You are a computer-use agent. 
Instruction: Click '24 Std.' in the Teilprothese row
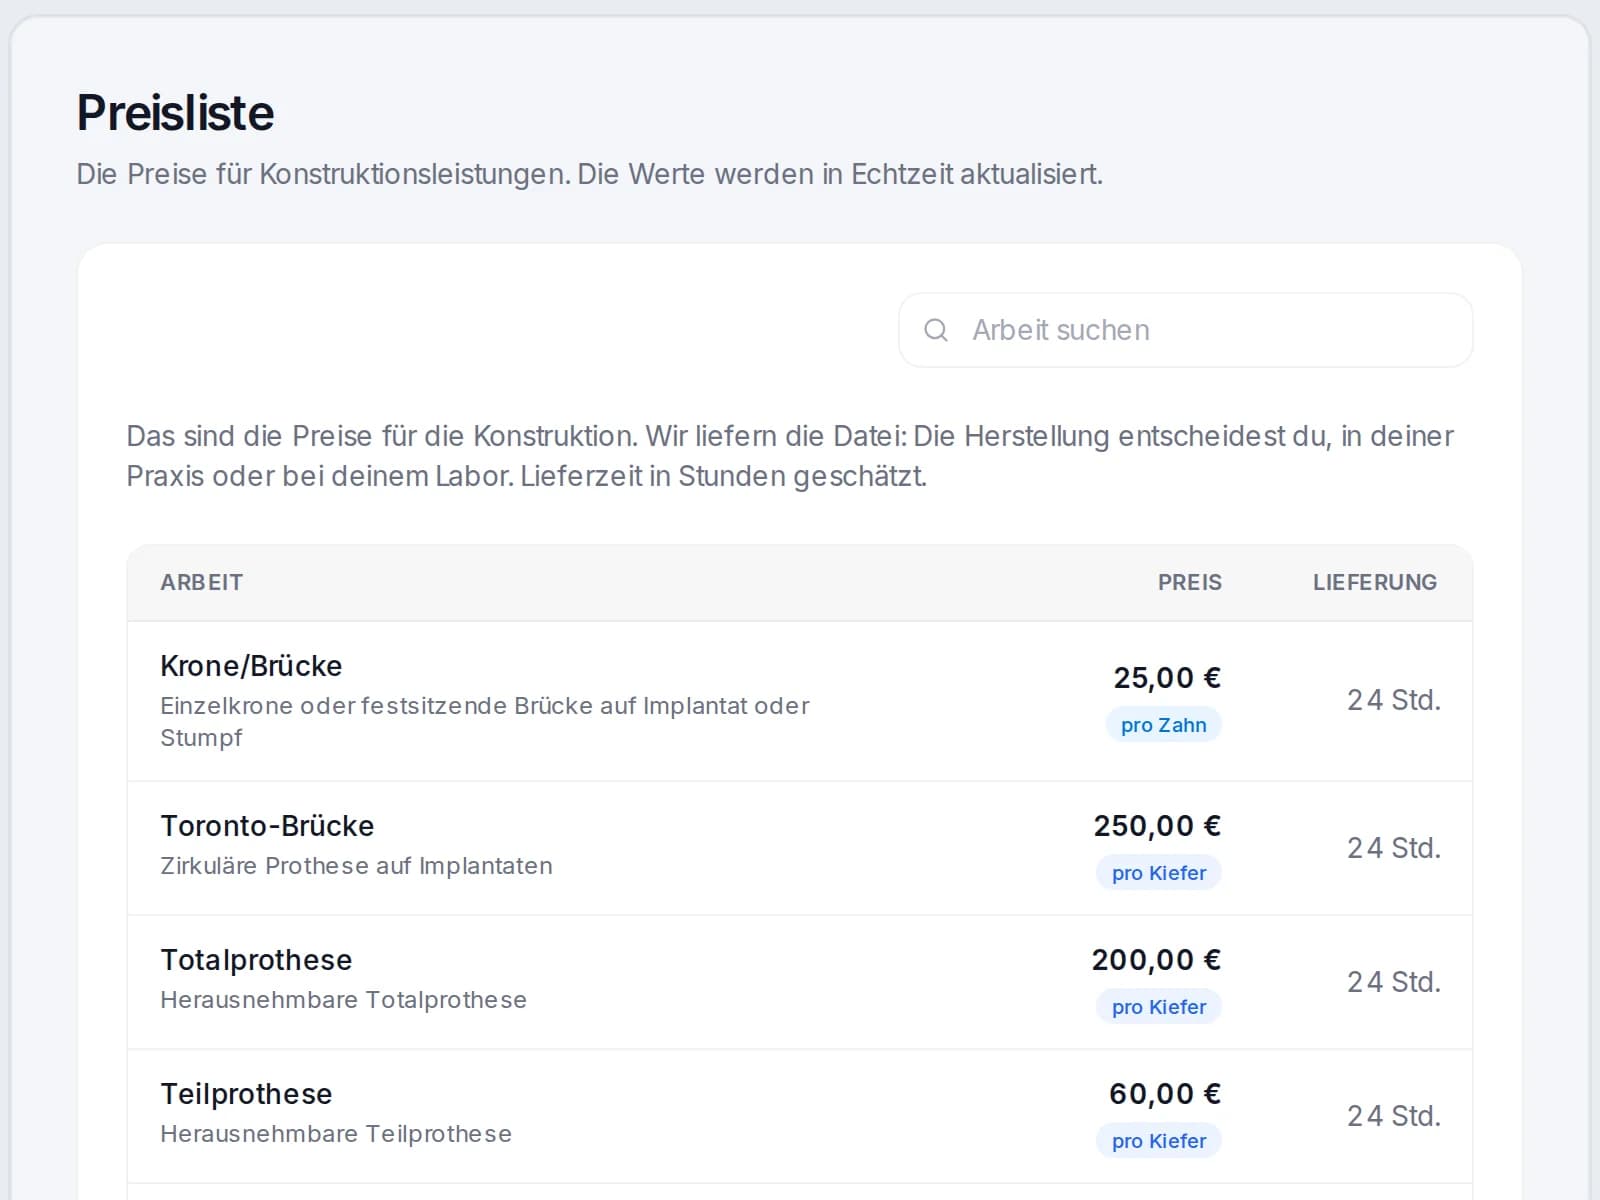tap(1394, 1116)
